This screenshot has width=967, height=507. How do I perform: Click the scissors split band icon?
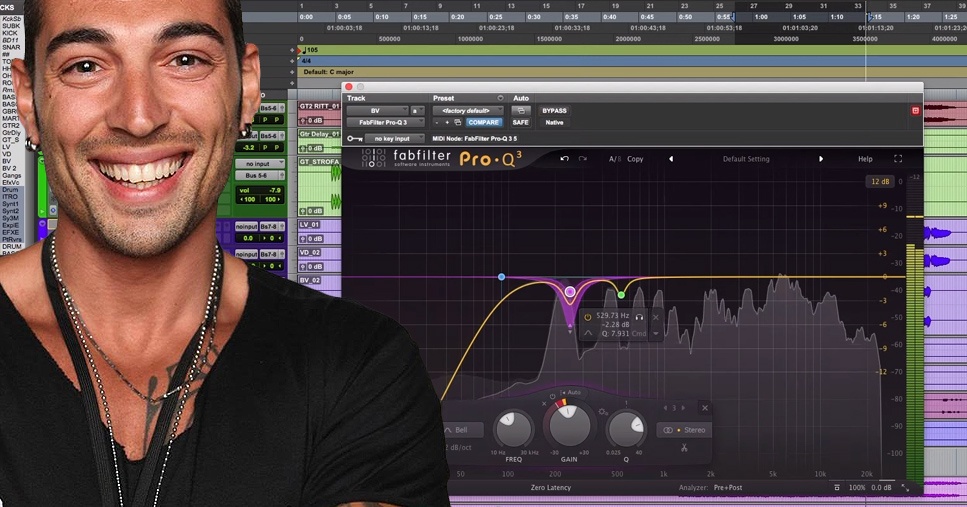click(684, 447)
